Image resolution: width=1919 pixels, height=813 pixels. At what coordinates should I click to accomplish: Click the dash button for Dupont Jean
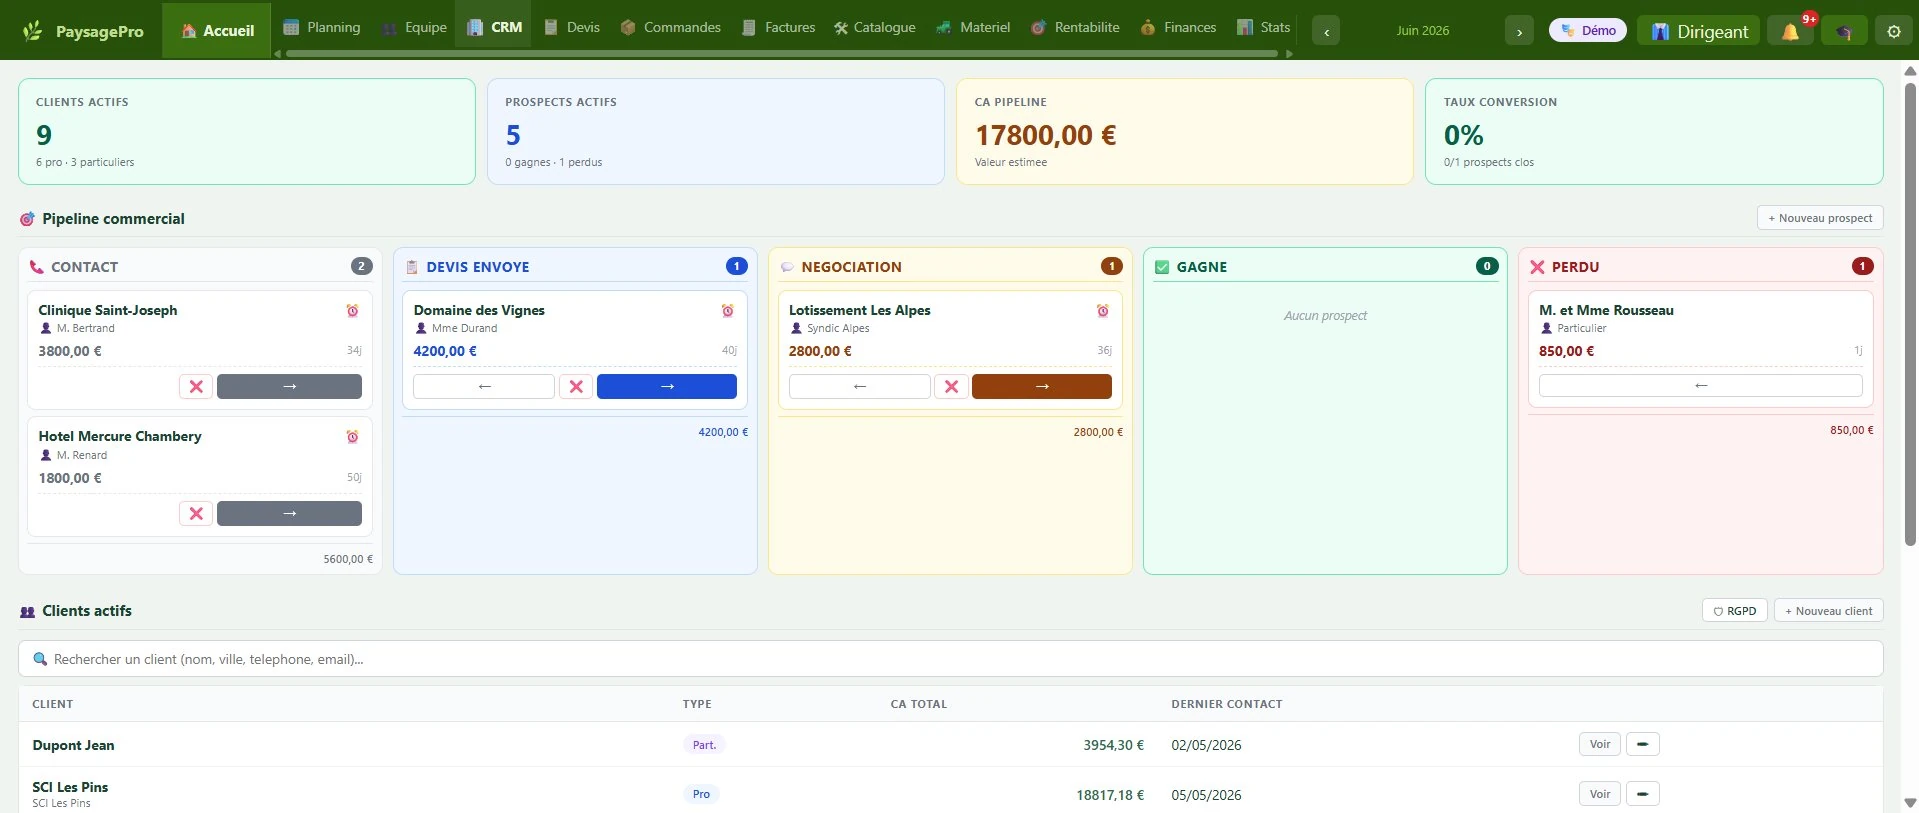pos(1642,744)
